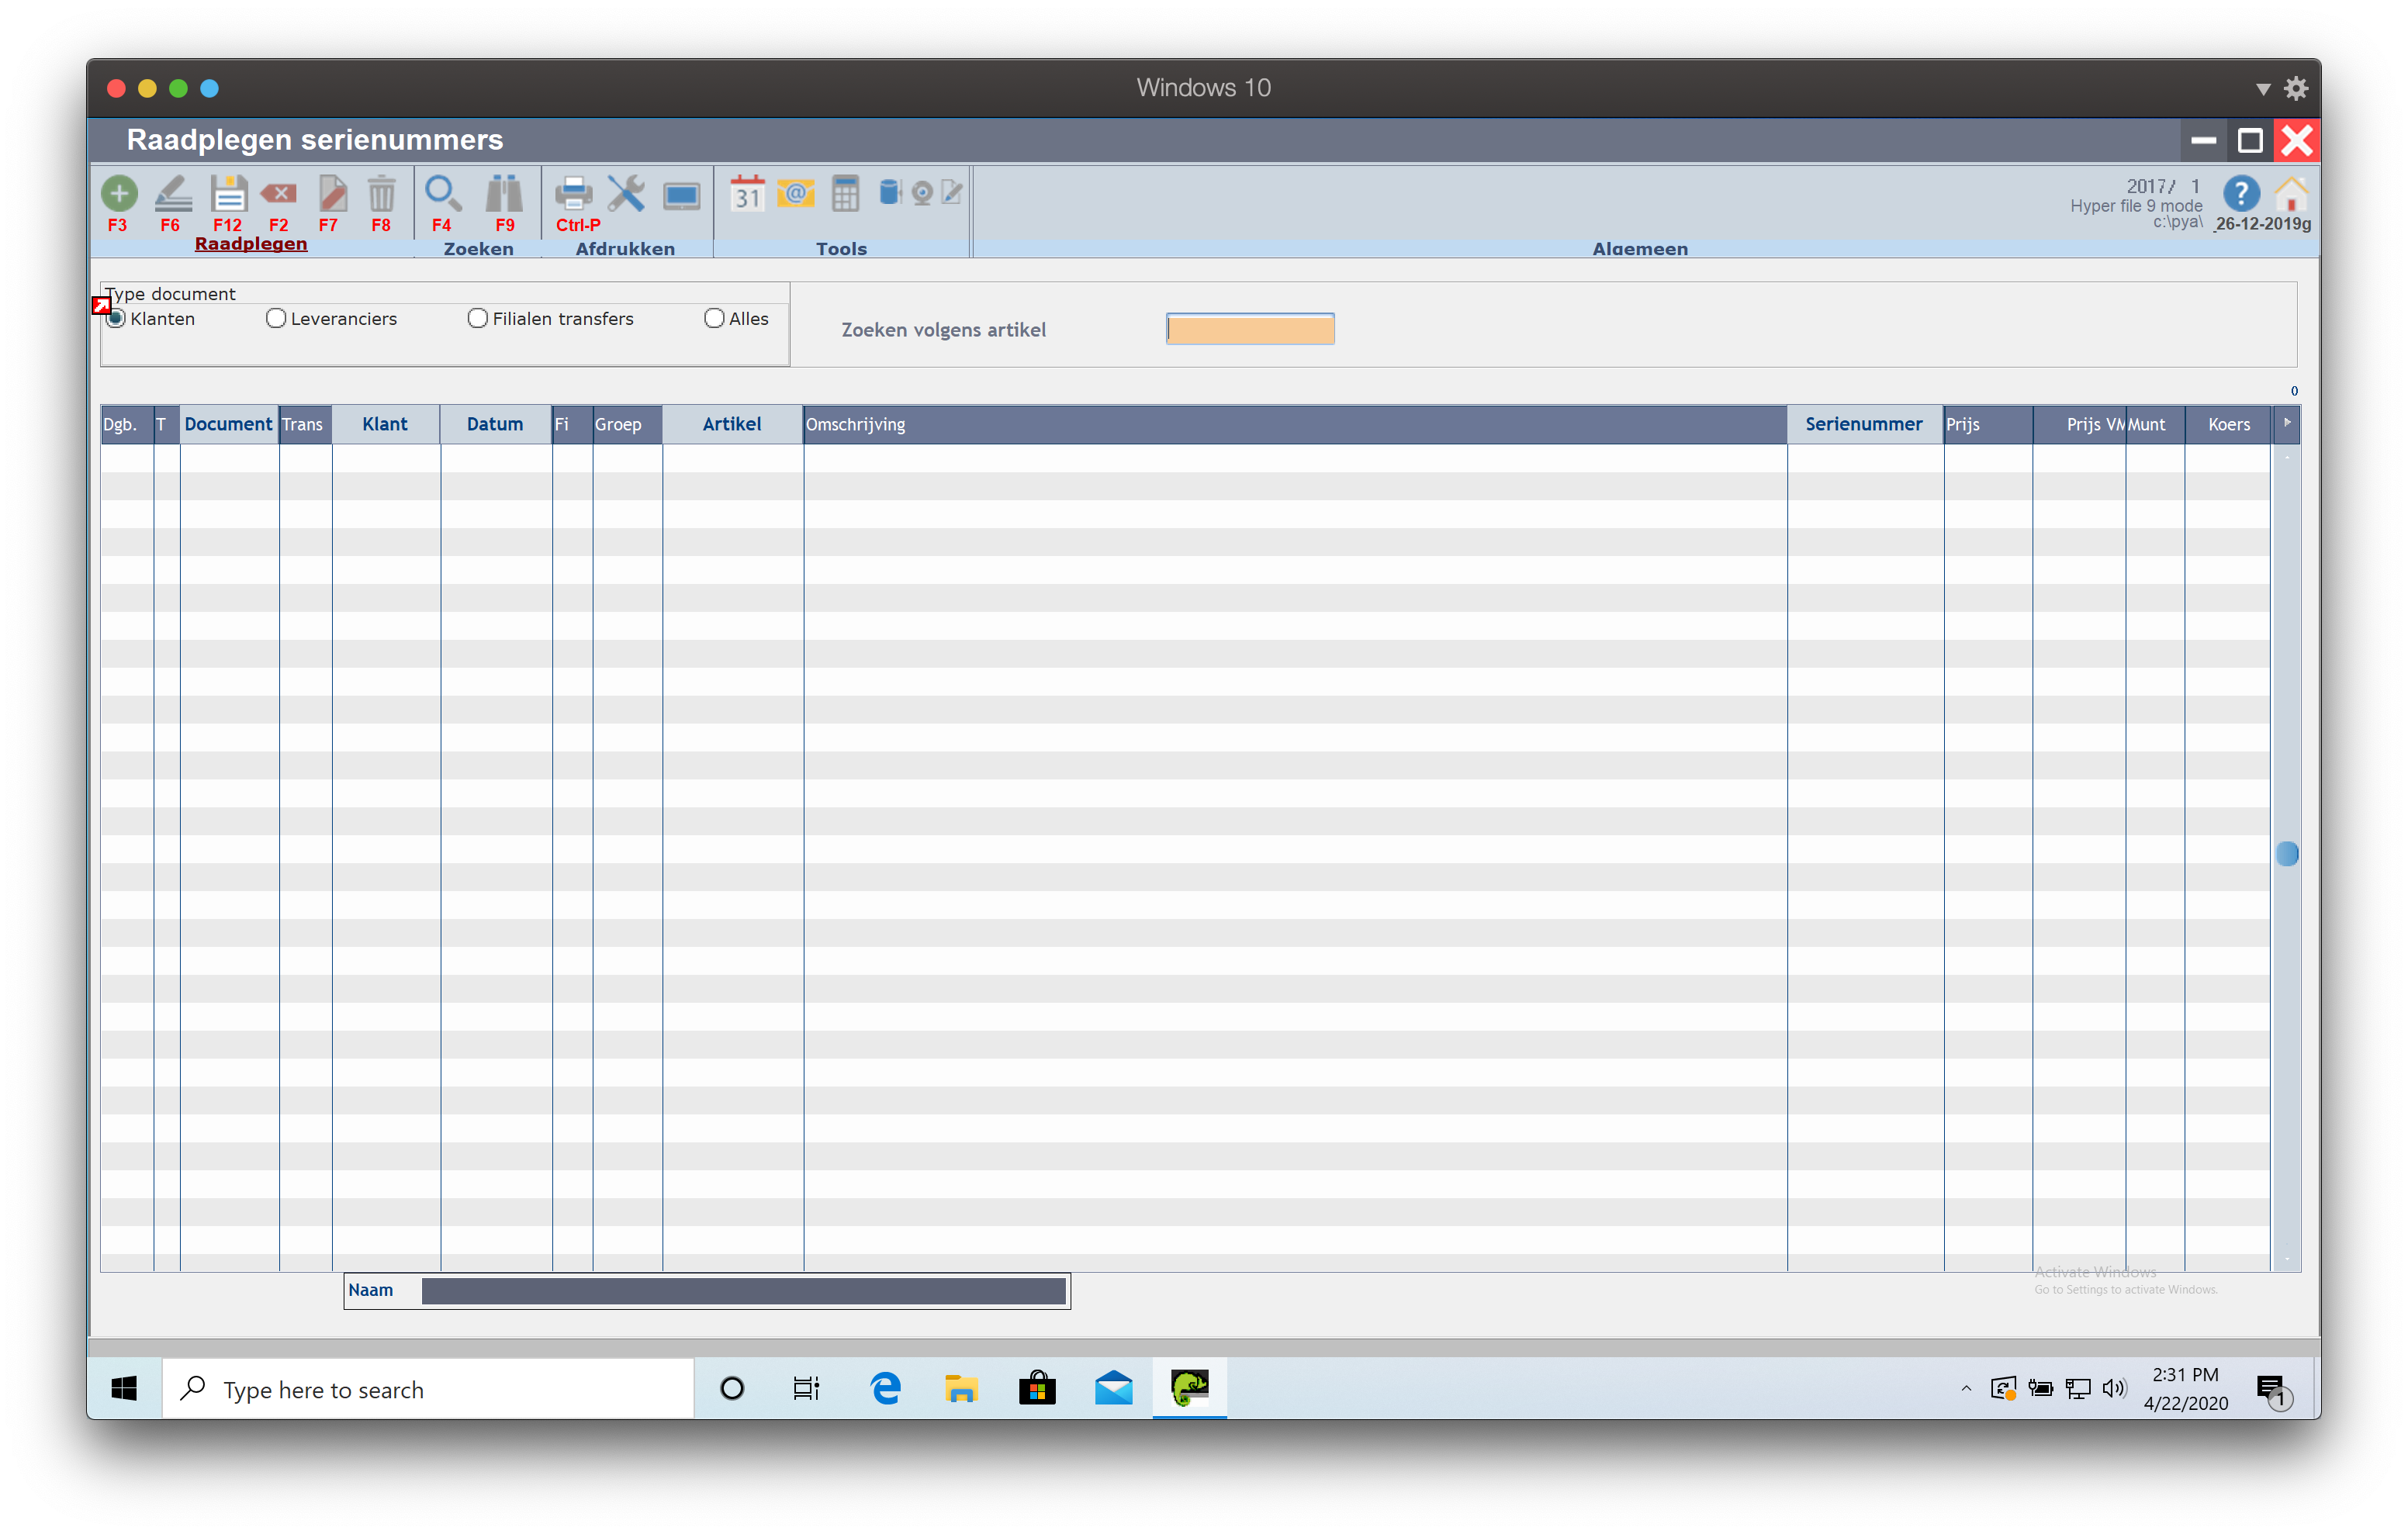Sort by Serienummer column header
Viewport: 2408px width, 1534px height.
click(x=1863, y=424)
